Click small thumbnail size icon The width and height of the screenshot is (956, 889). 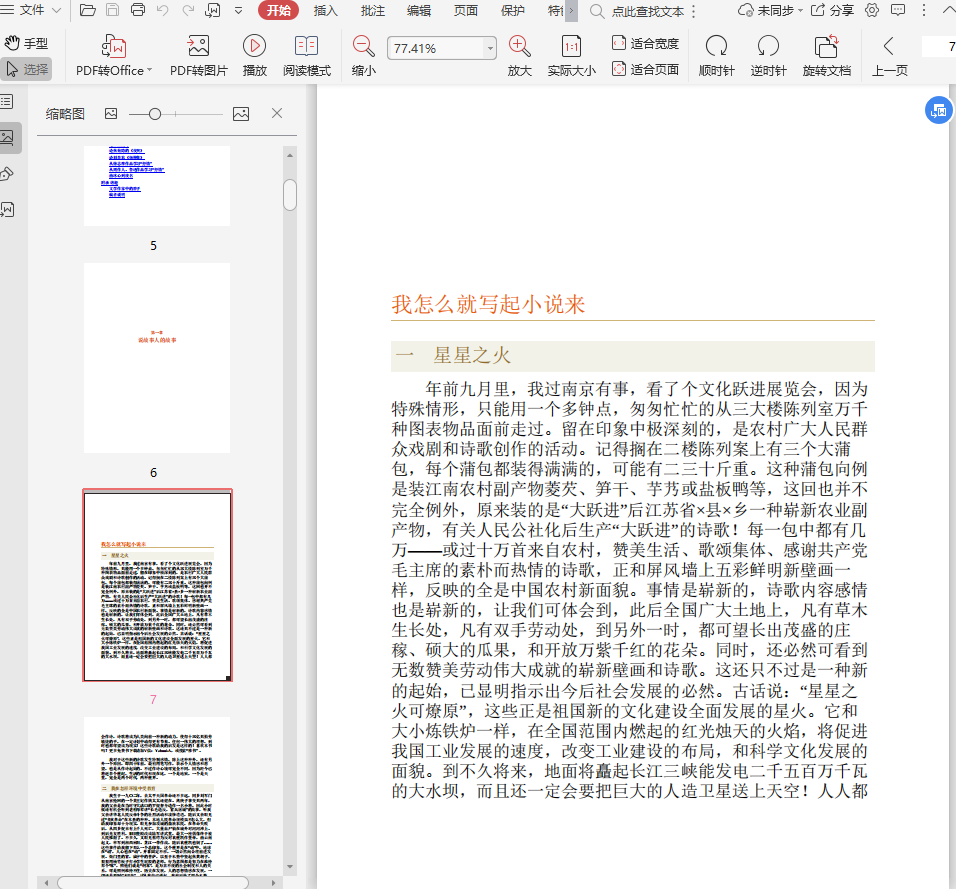coord(111,113)
